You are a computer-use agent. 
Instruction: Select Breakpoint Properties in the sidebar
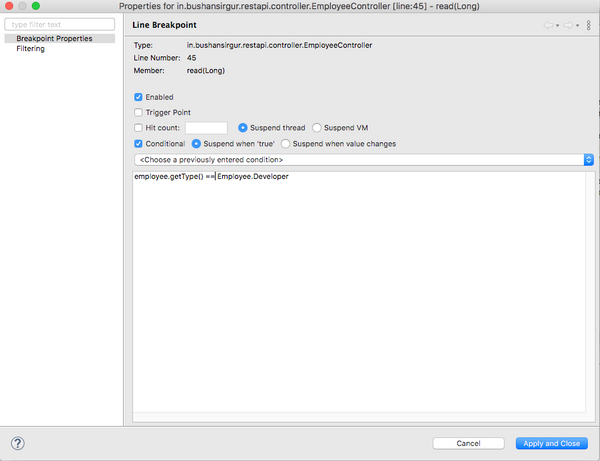point(55,38)
